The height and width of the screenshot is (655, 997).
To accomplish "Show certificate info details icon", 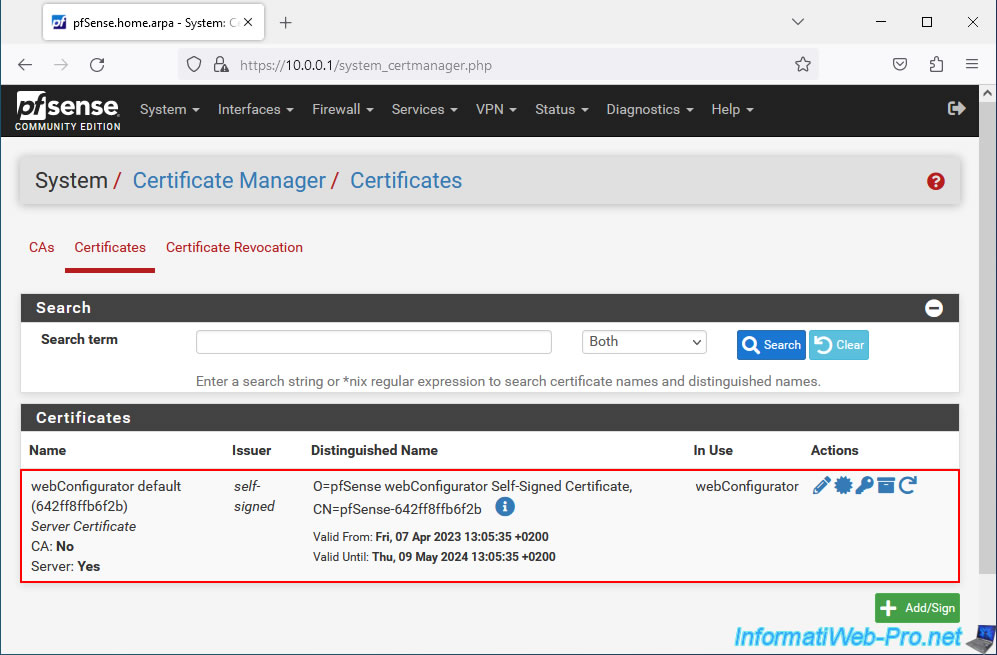I will tap(505, 507).
